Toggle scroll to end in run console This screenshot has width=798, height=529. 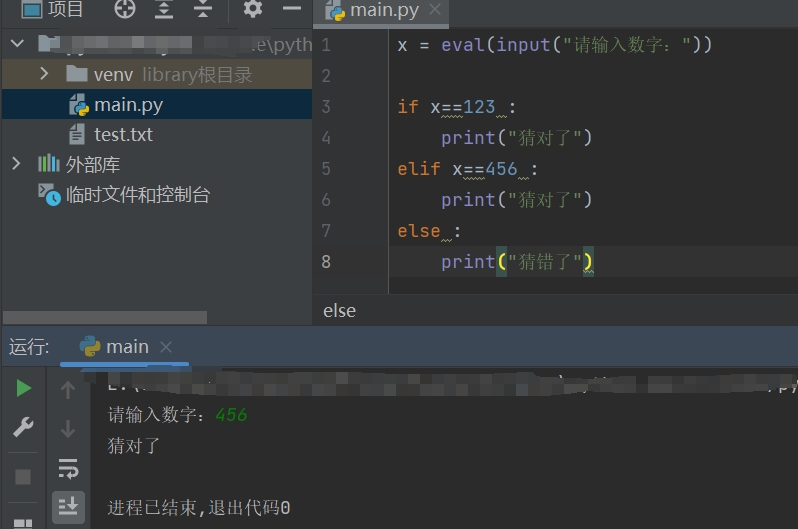(68, 506)
